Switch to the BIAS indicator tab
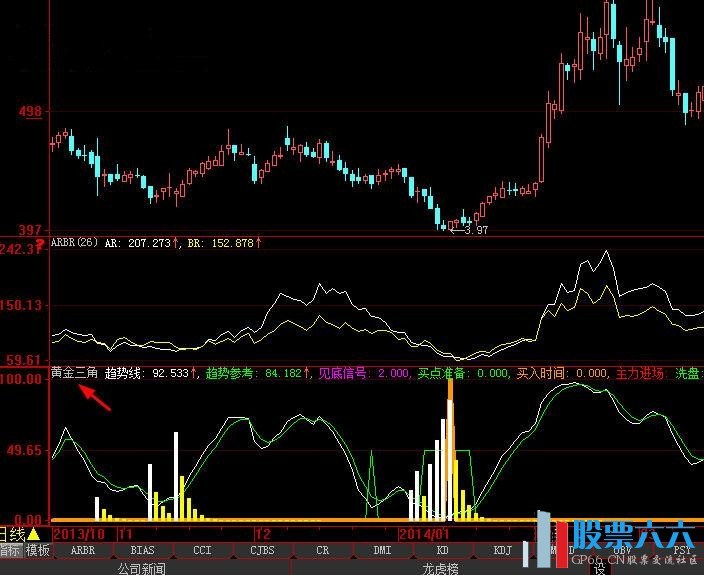704x575 pixels. point(143,550)
